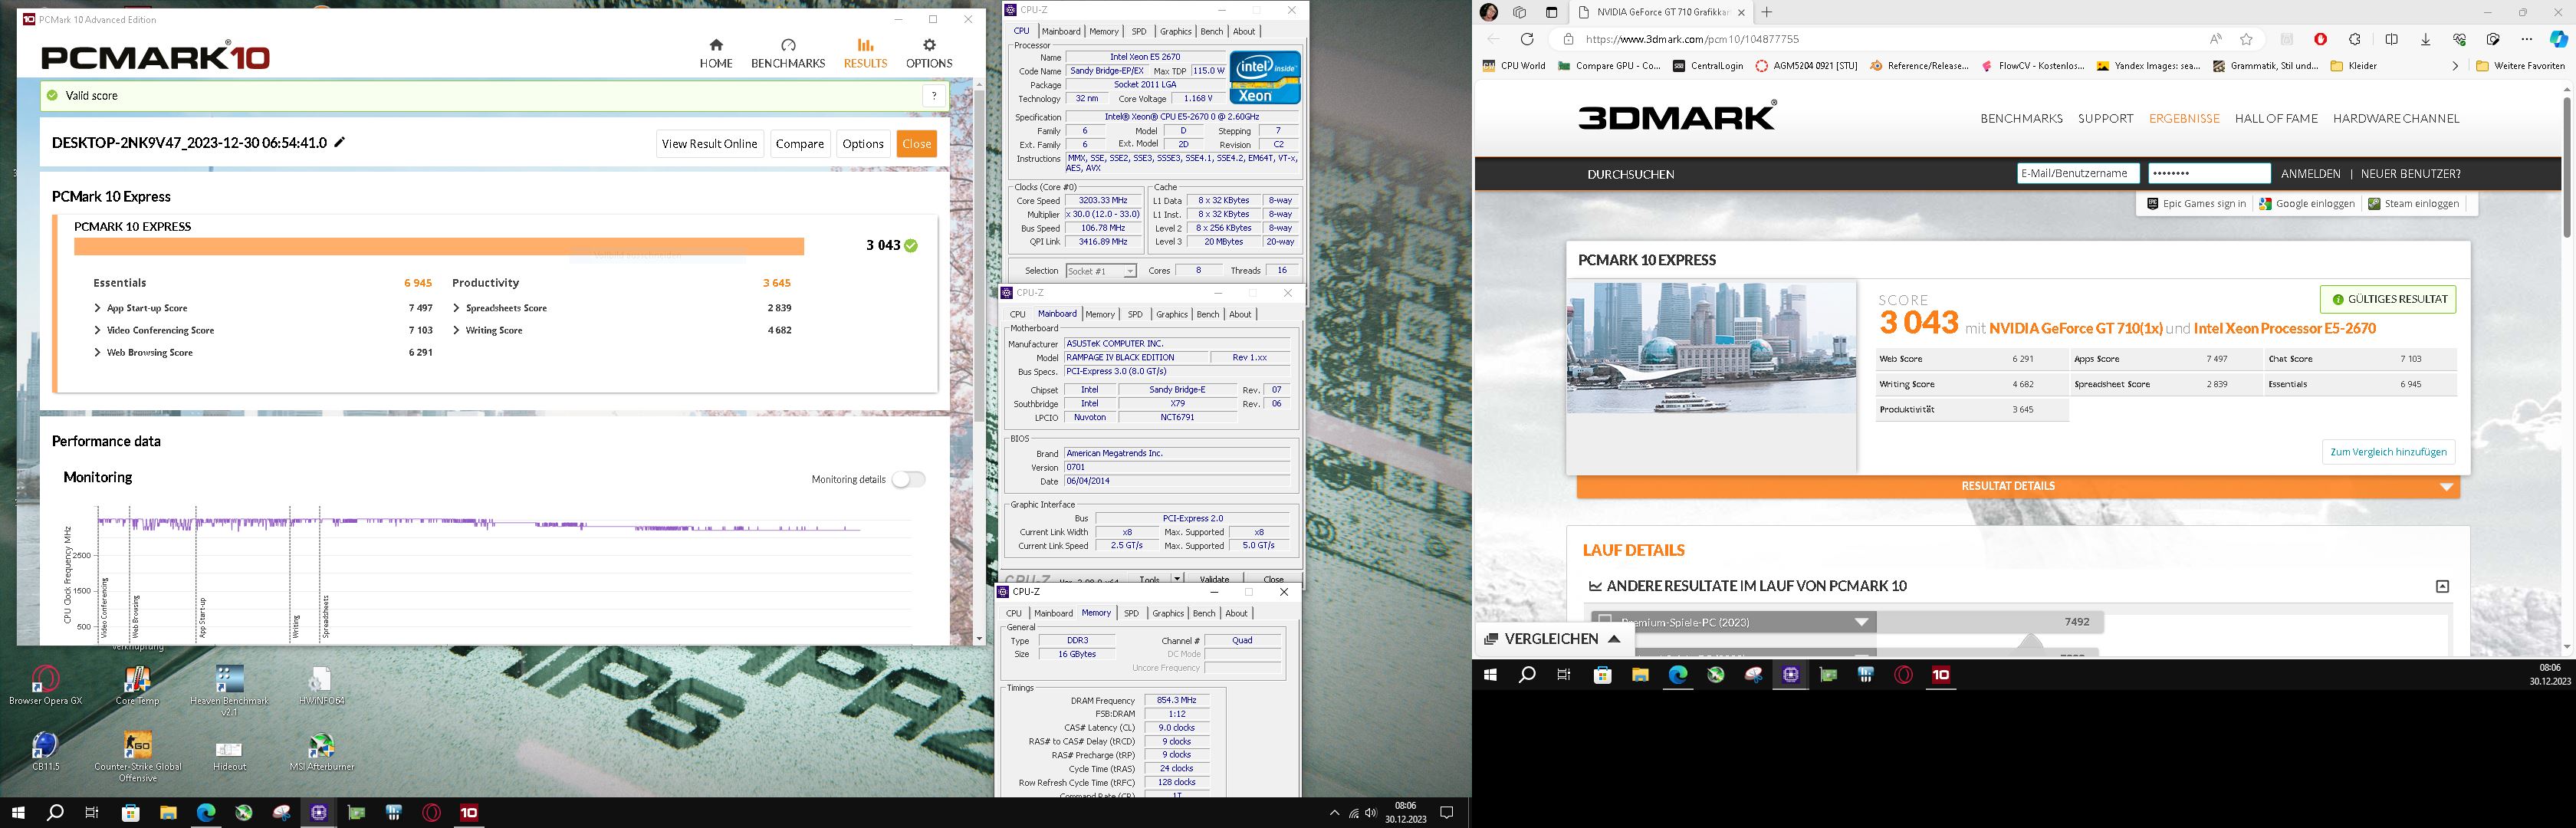
Task: Open the network icon in the system tray
Action: pos(1353,813)
